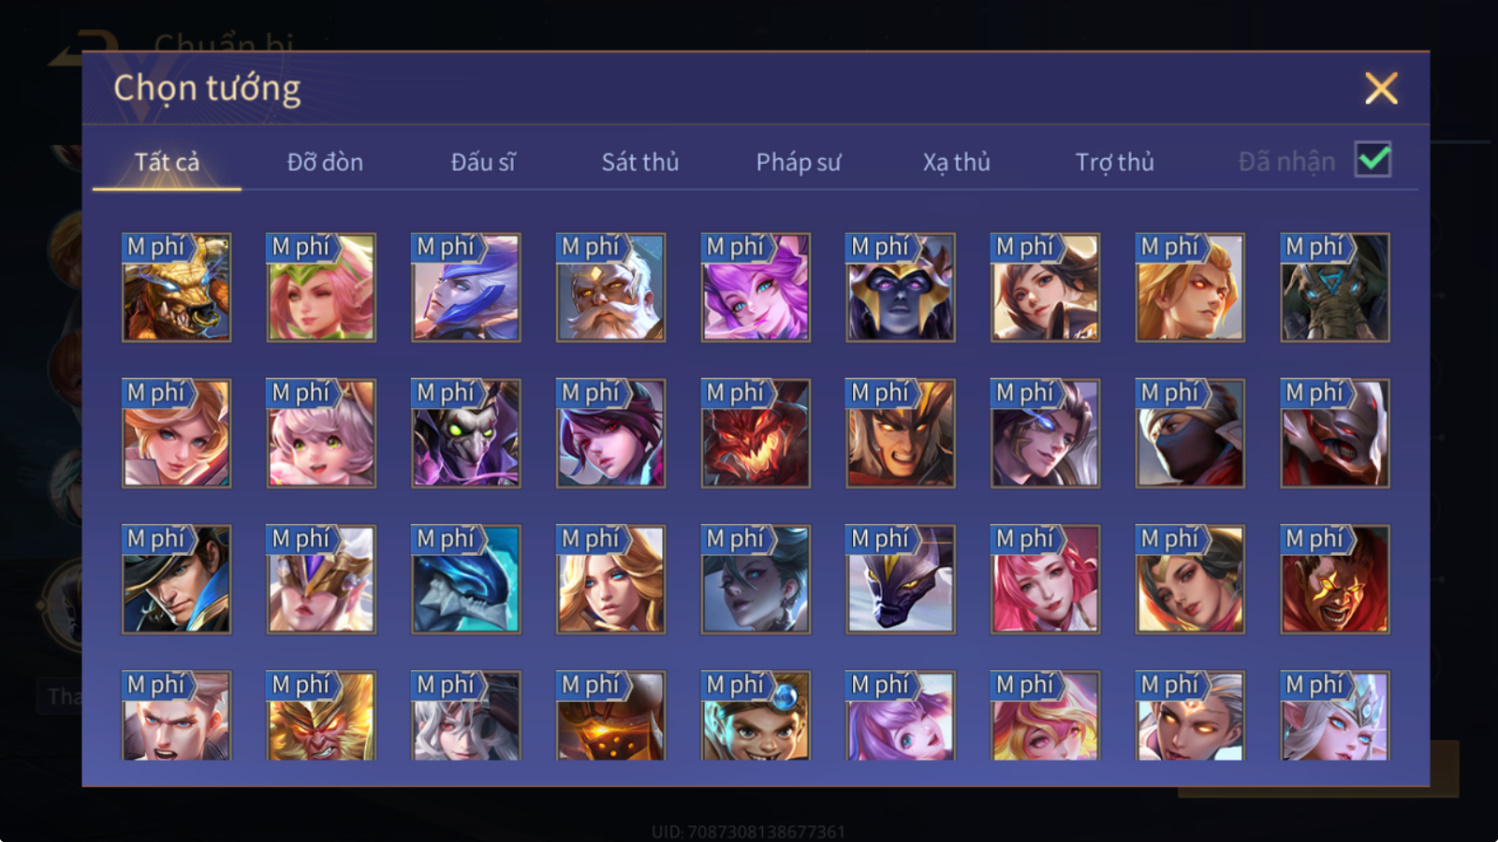This screenshot has height=842, width=1498.
Task: Close the Chọn tướng dialog
Action: pyautogui.click(x=1381, y=89)
